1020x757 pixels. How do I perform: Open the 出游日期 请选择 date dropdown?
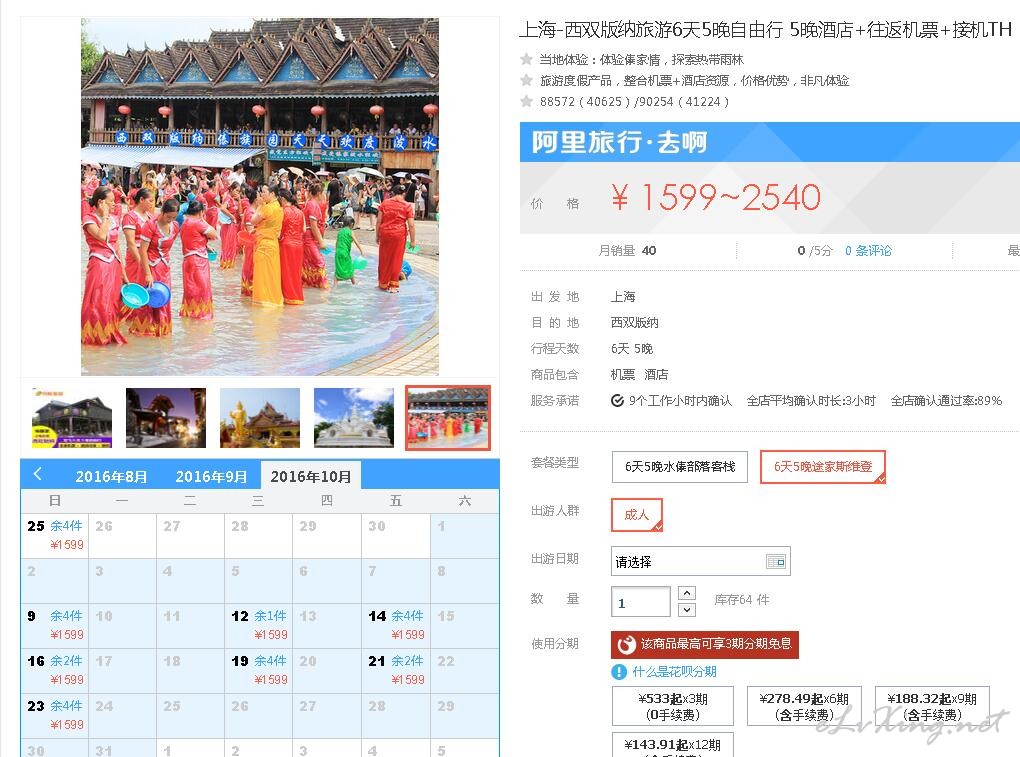coord(701,561)
